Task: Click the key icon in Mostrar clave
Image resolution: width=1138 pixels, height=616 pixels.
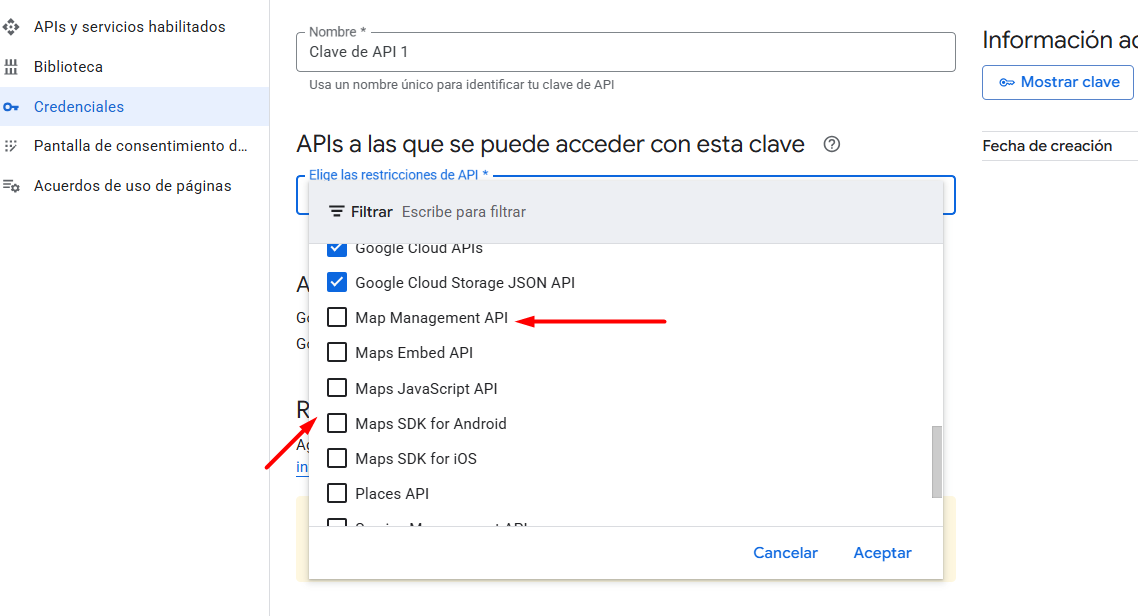Action: coord(1007,82)
